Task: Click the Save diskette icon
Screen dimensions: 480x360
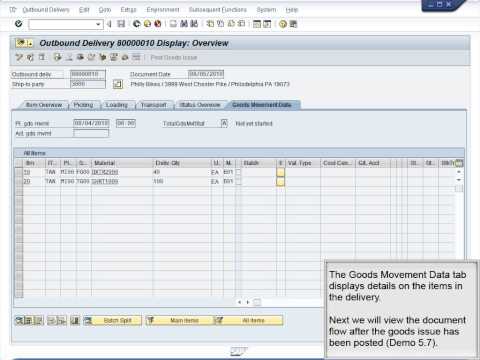Action: pyautogui.click(x=121, y=24)
